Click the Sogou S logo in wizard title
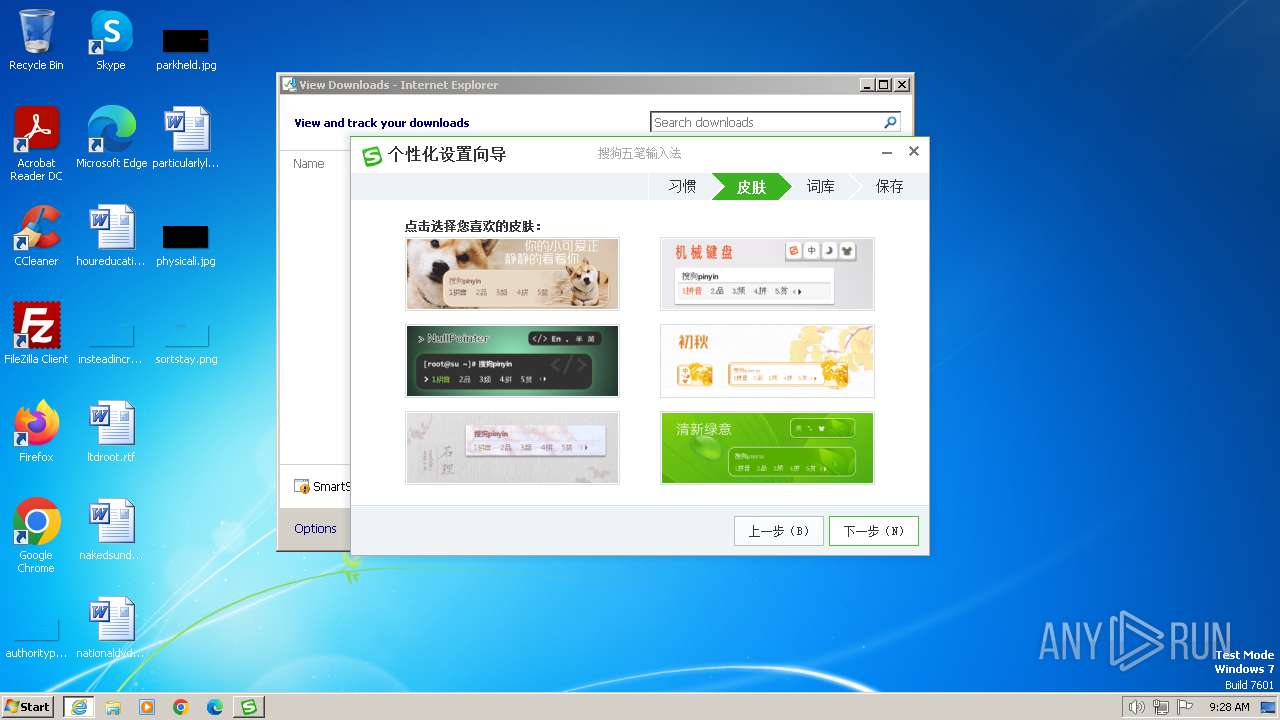The image size is (1280, 720). 372,155
